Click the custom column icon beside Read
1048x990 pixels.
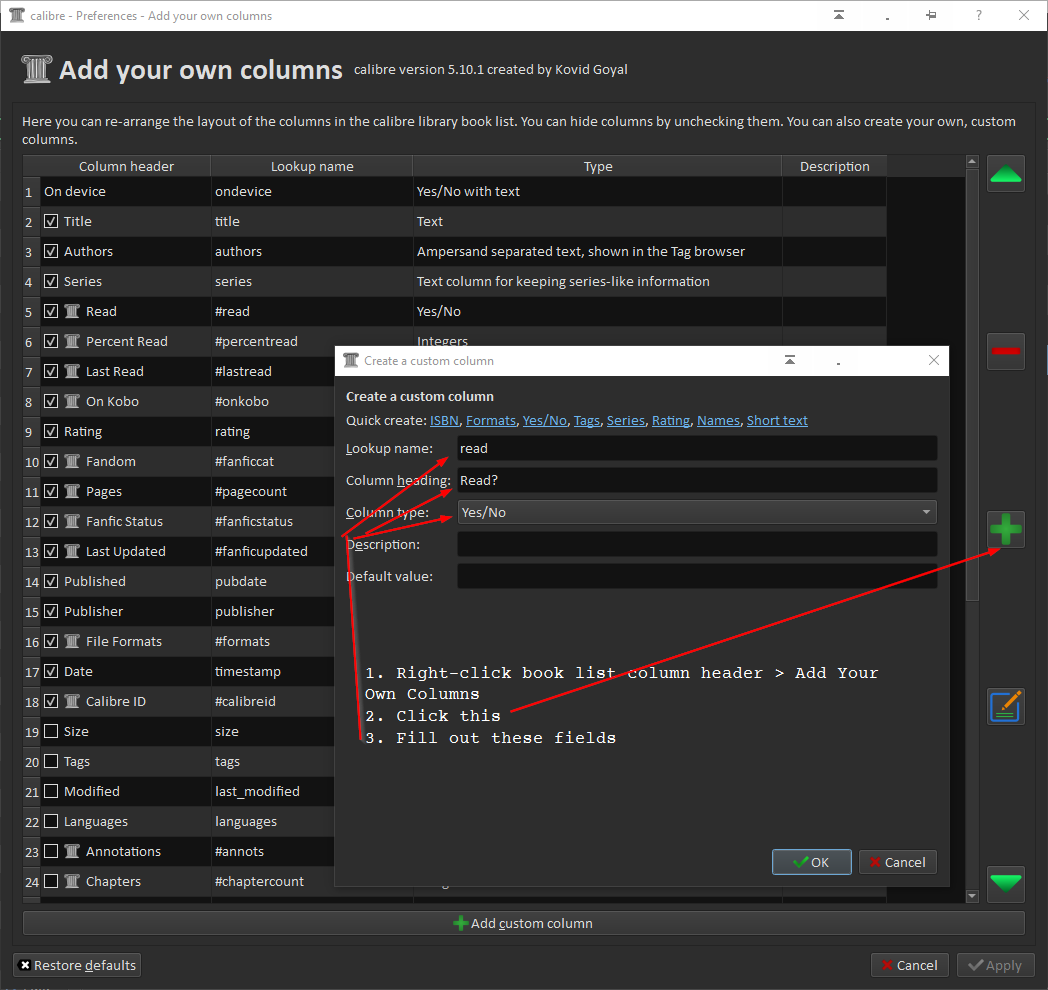click(x=72, y=312)
